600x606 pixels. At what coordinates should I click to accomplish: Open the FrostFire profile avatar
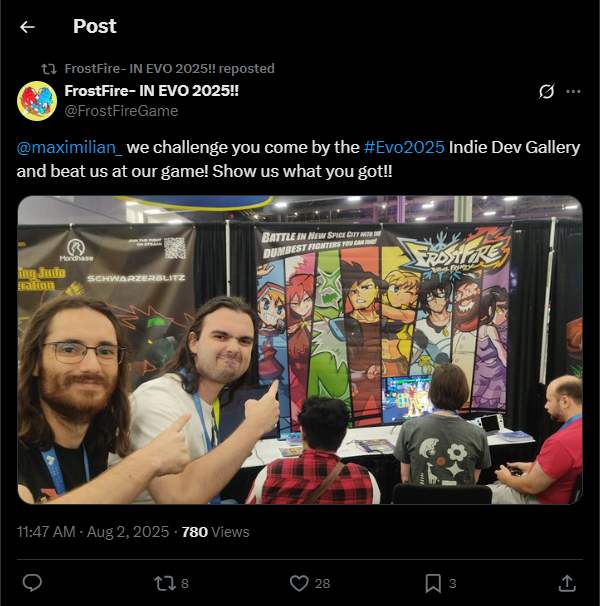pos(37,101)
